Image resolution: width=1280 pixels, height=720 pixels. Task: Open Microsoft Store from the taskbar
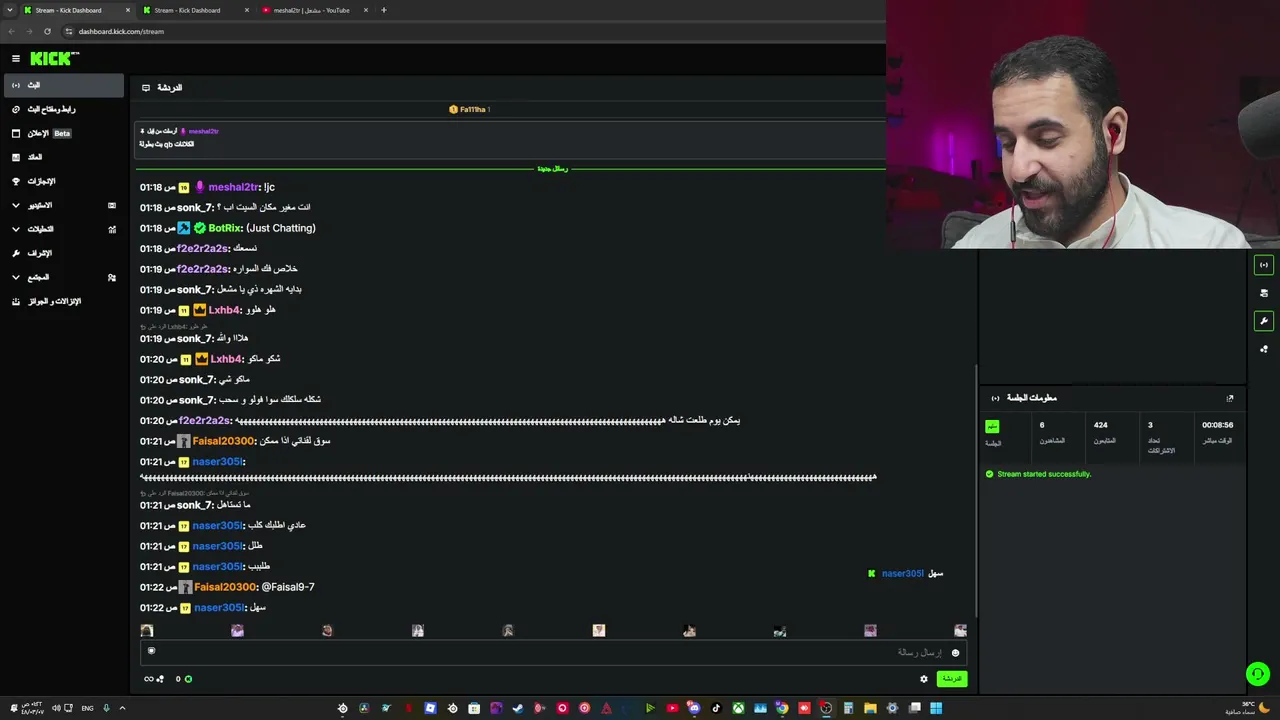tap(474, 708)
